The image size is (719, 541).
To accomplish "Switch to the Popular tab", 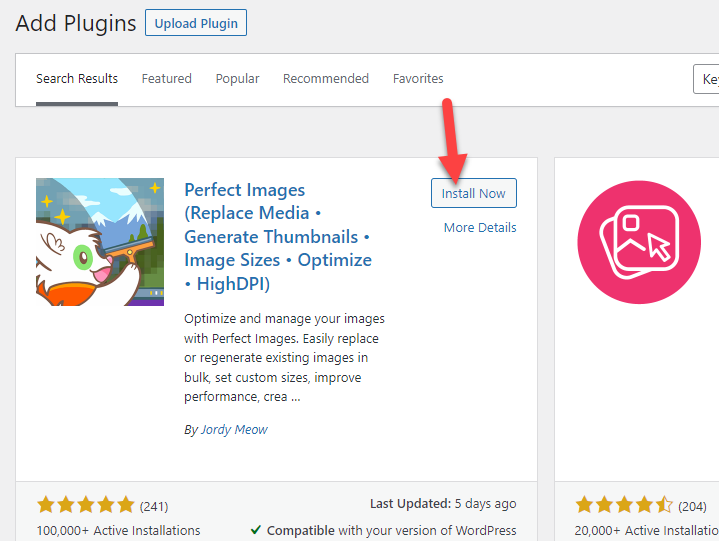I will (x=238, y=79).
